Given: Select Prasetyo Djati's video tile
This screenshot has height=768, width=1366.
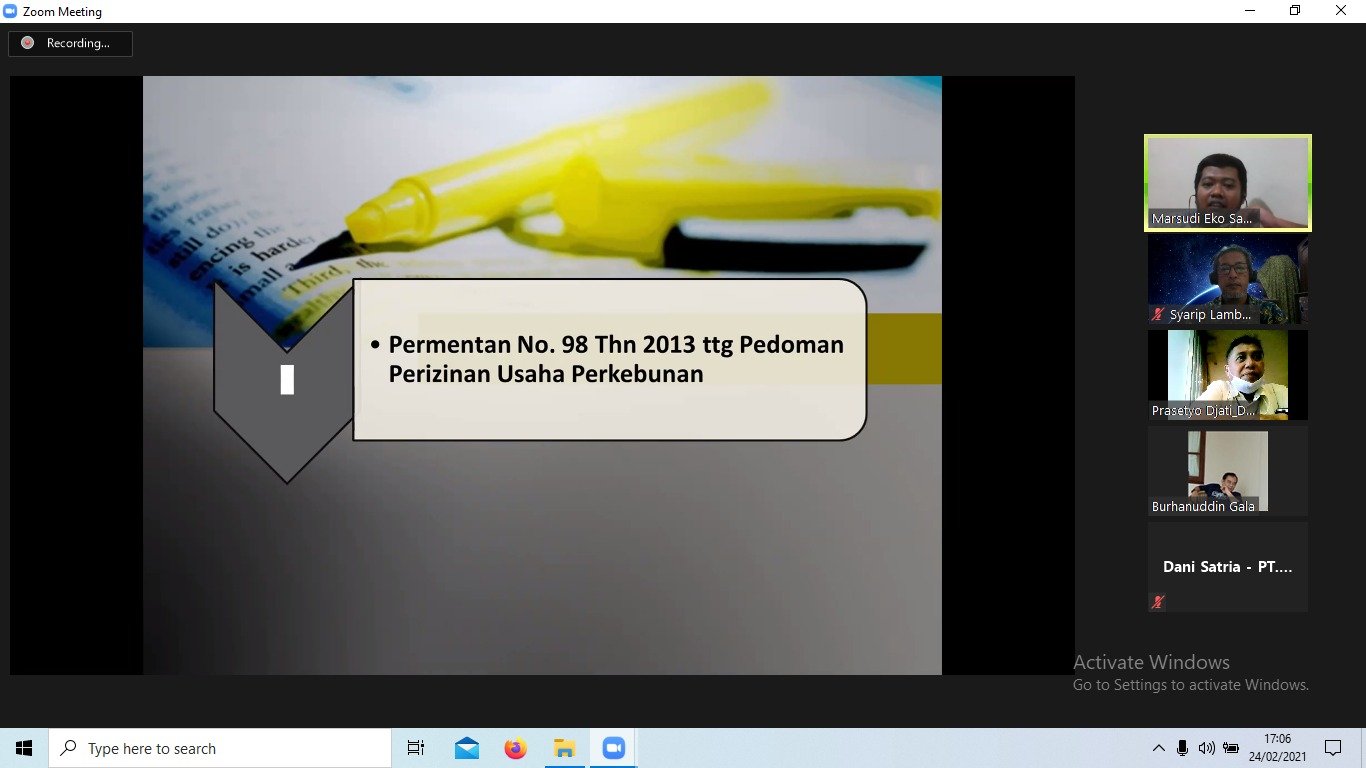Looking at the screenshot, I should coord(1227,375).
